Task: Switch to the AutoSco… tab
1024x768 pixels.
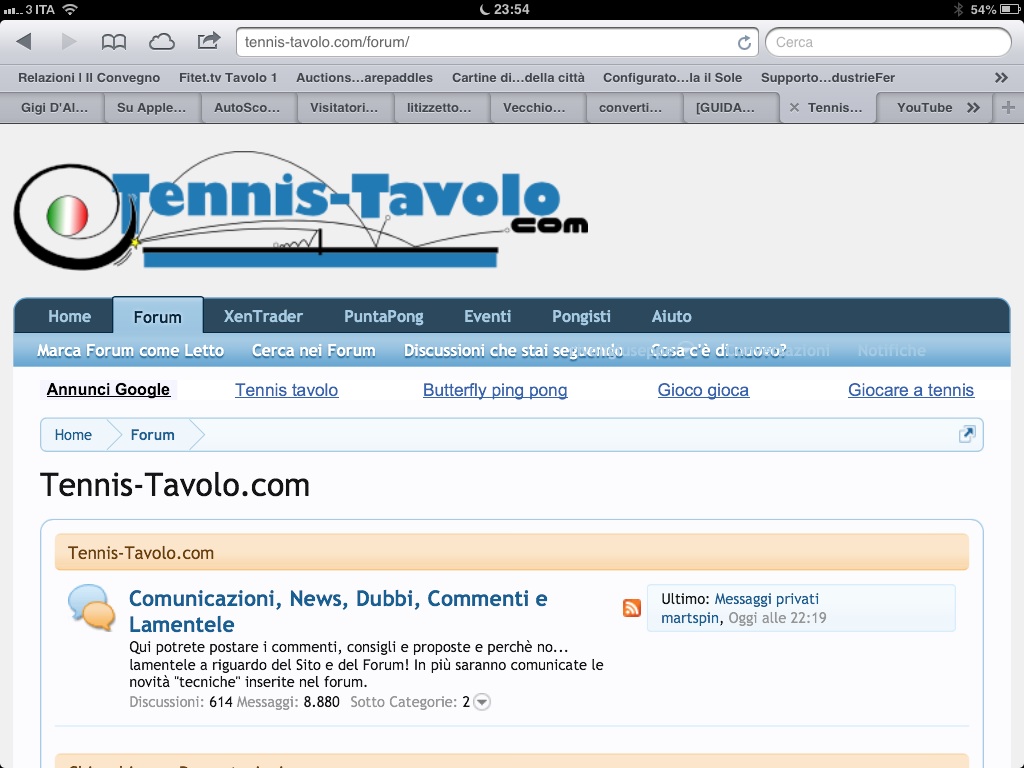Action: (247, 108)
